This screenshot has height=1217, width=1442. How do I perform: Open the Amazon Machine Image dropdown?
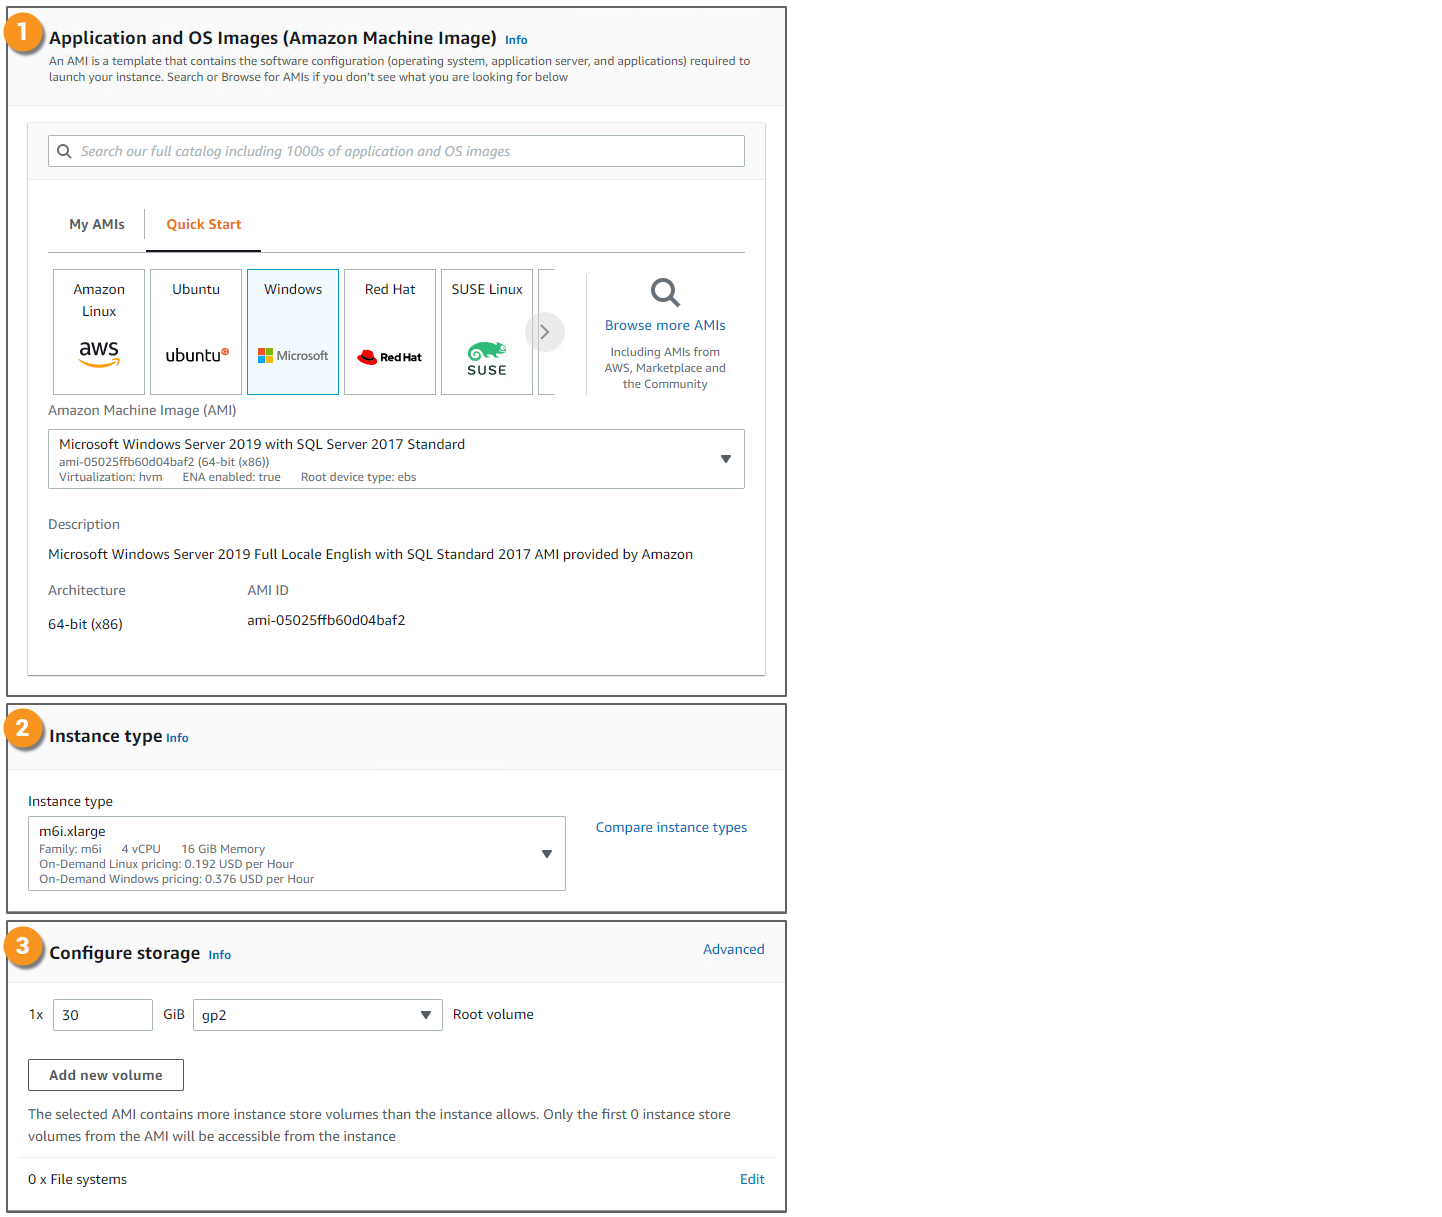pos(396,459)
